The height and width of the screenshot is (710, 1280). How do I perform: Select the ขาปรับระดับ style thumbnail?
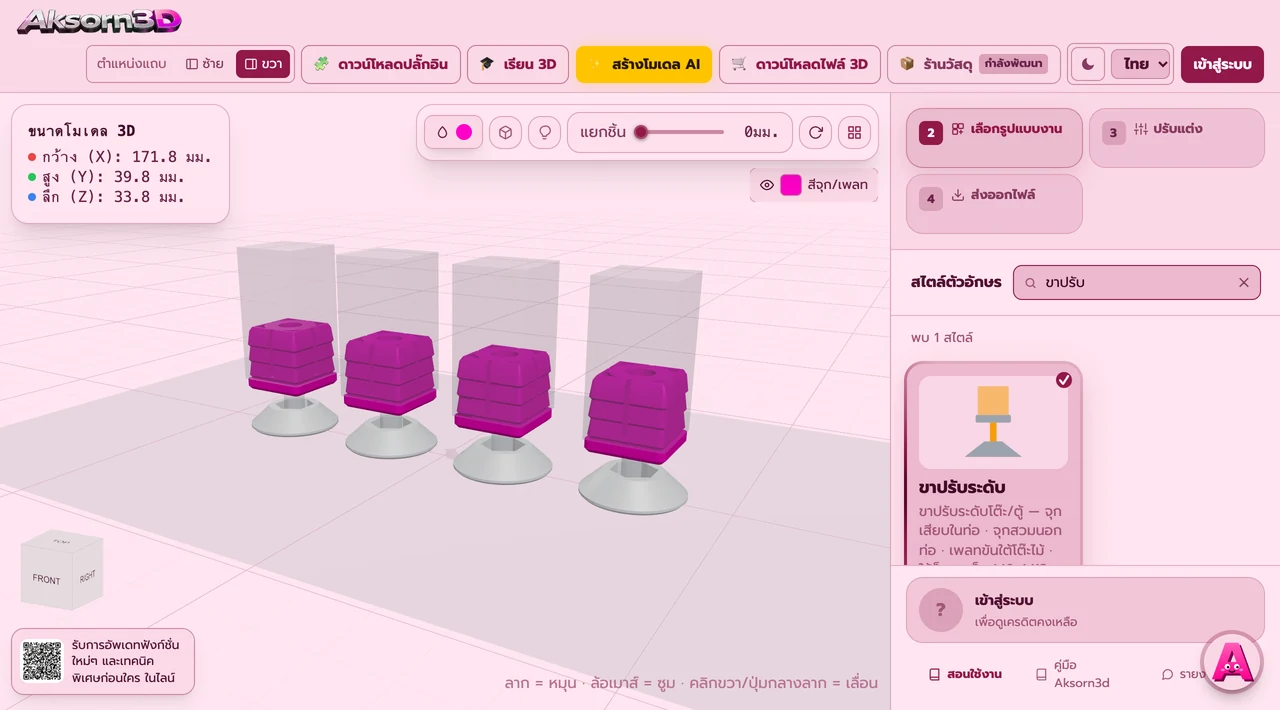pos(993,422)
